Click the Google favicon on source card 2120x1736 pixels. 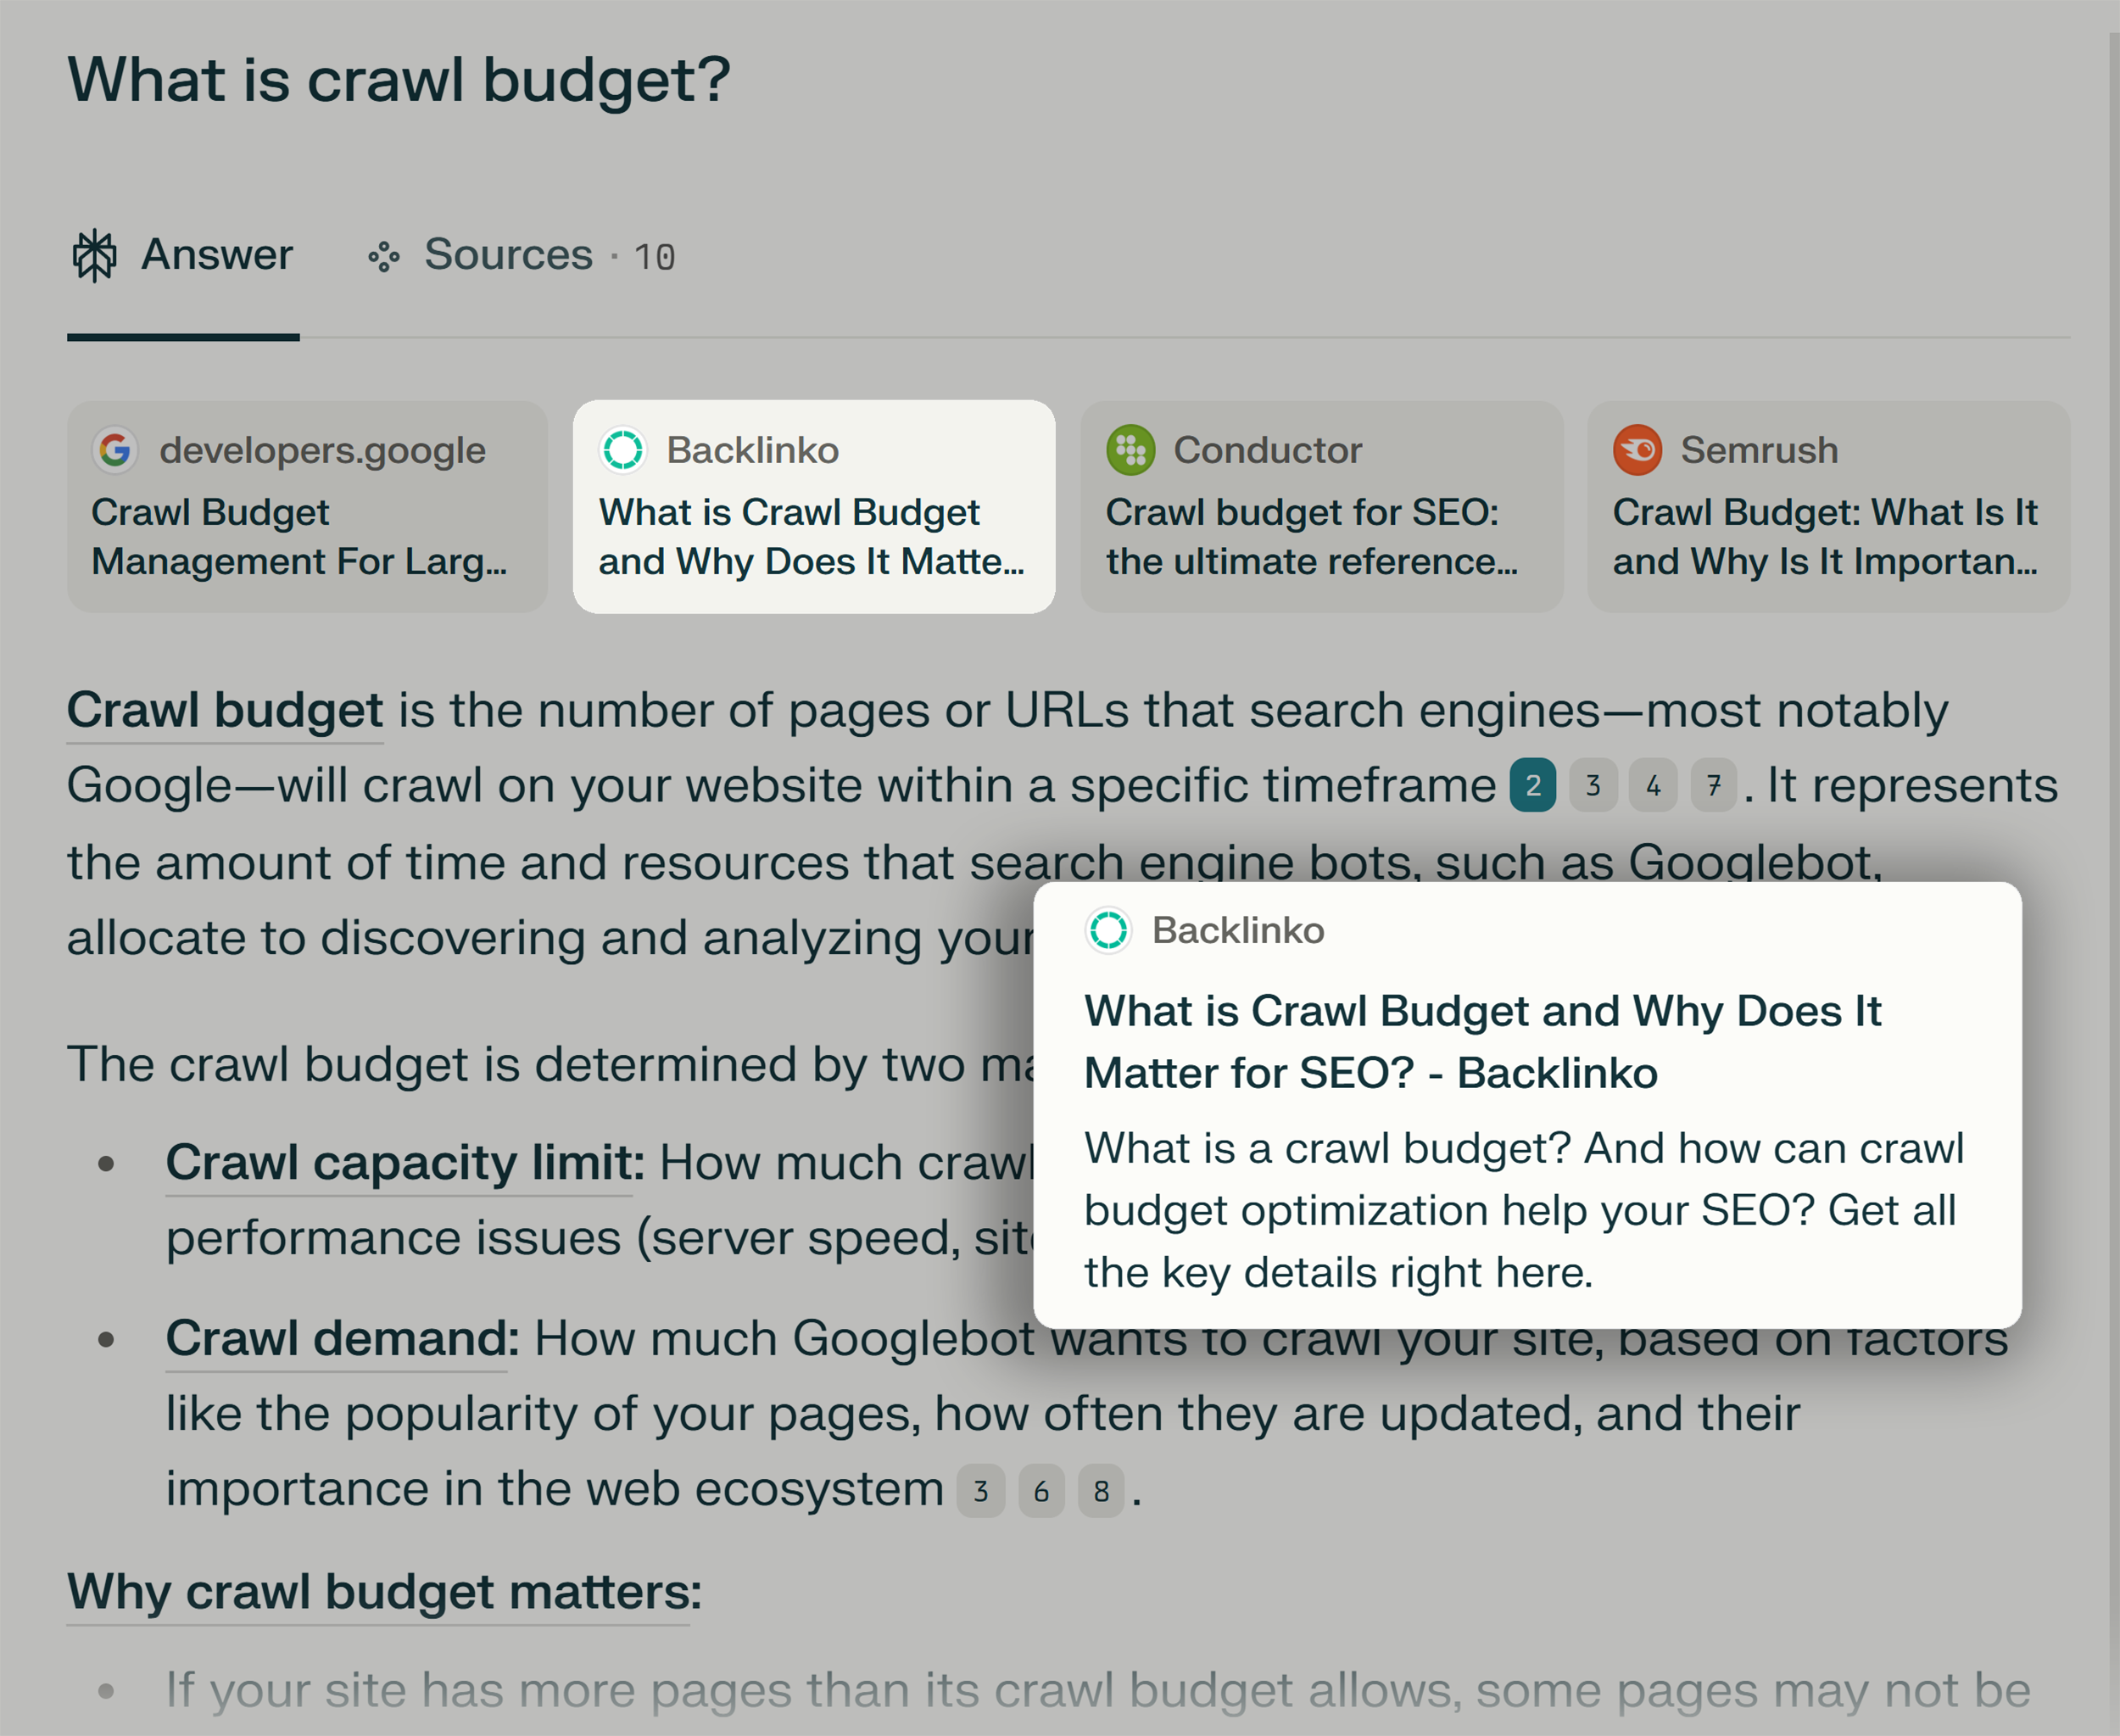pos(116,450)
